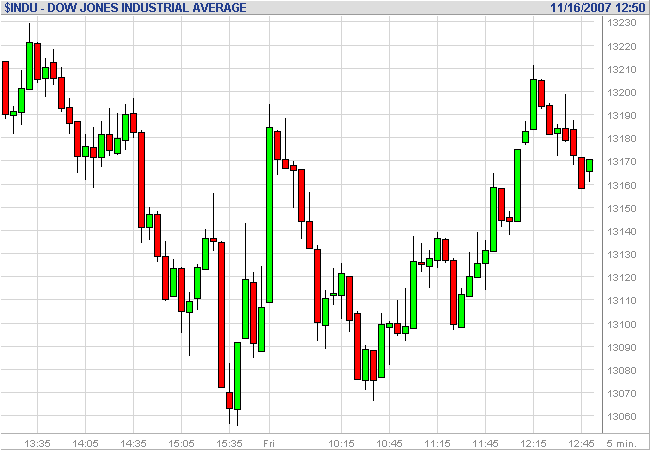Select the 13060 price axis label

tap(621, 416)
